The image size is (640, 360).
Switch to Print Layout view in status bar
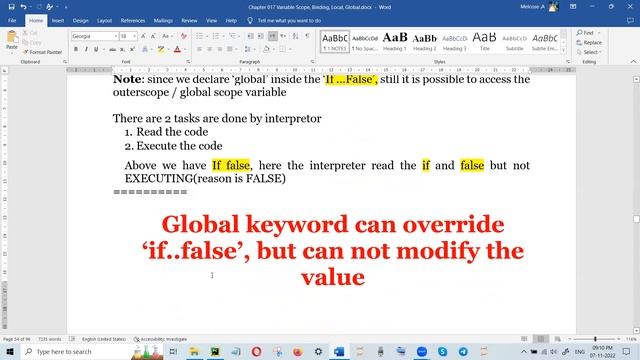click(x=541, y=339)
